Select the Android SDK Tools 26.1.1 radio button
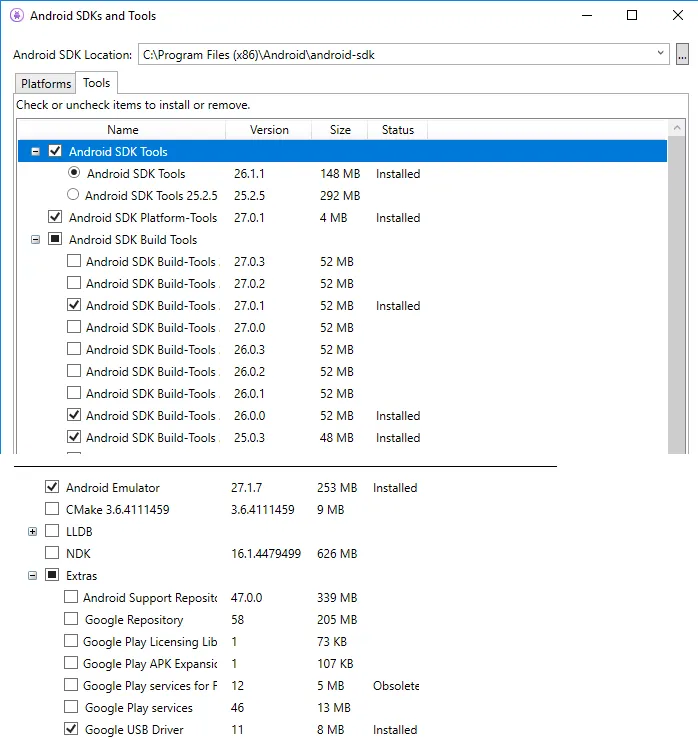 click(74, 172)
